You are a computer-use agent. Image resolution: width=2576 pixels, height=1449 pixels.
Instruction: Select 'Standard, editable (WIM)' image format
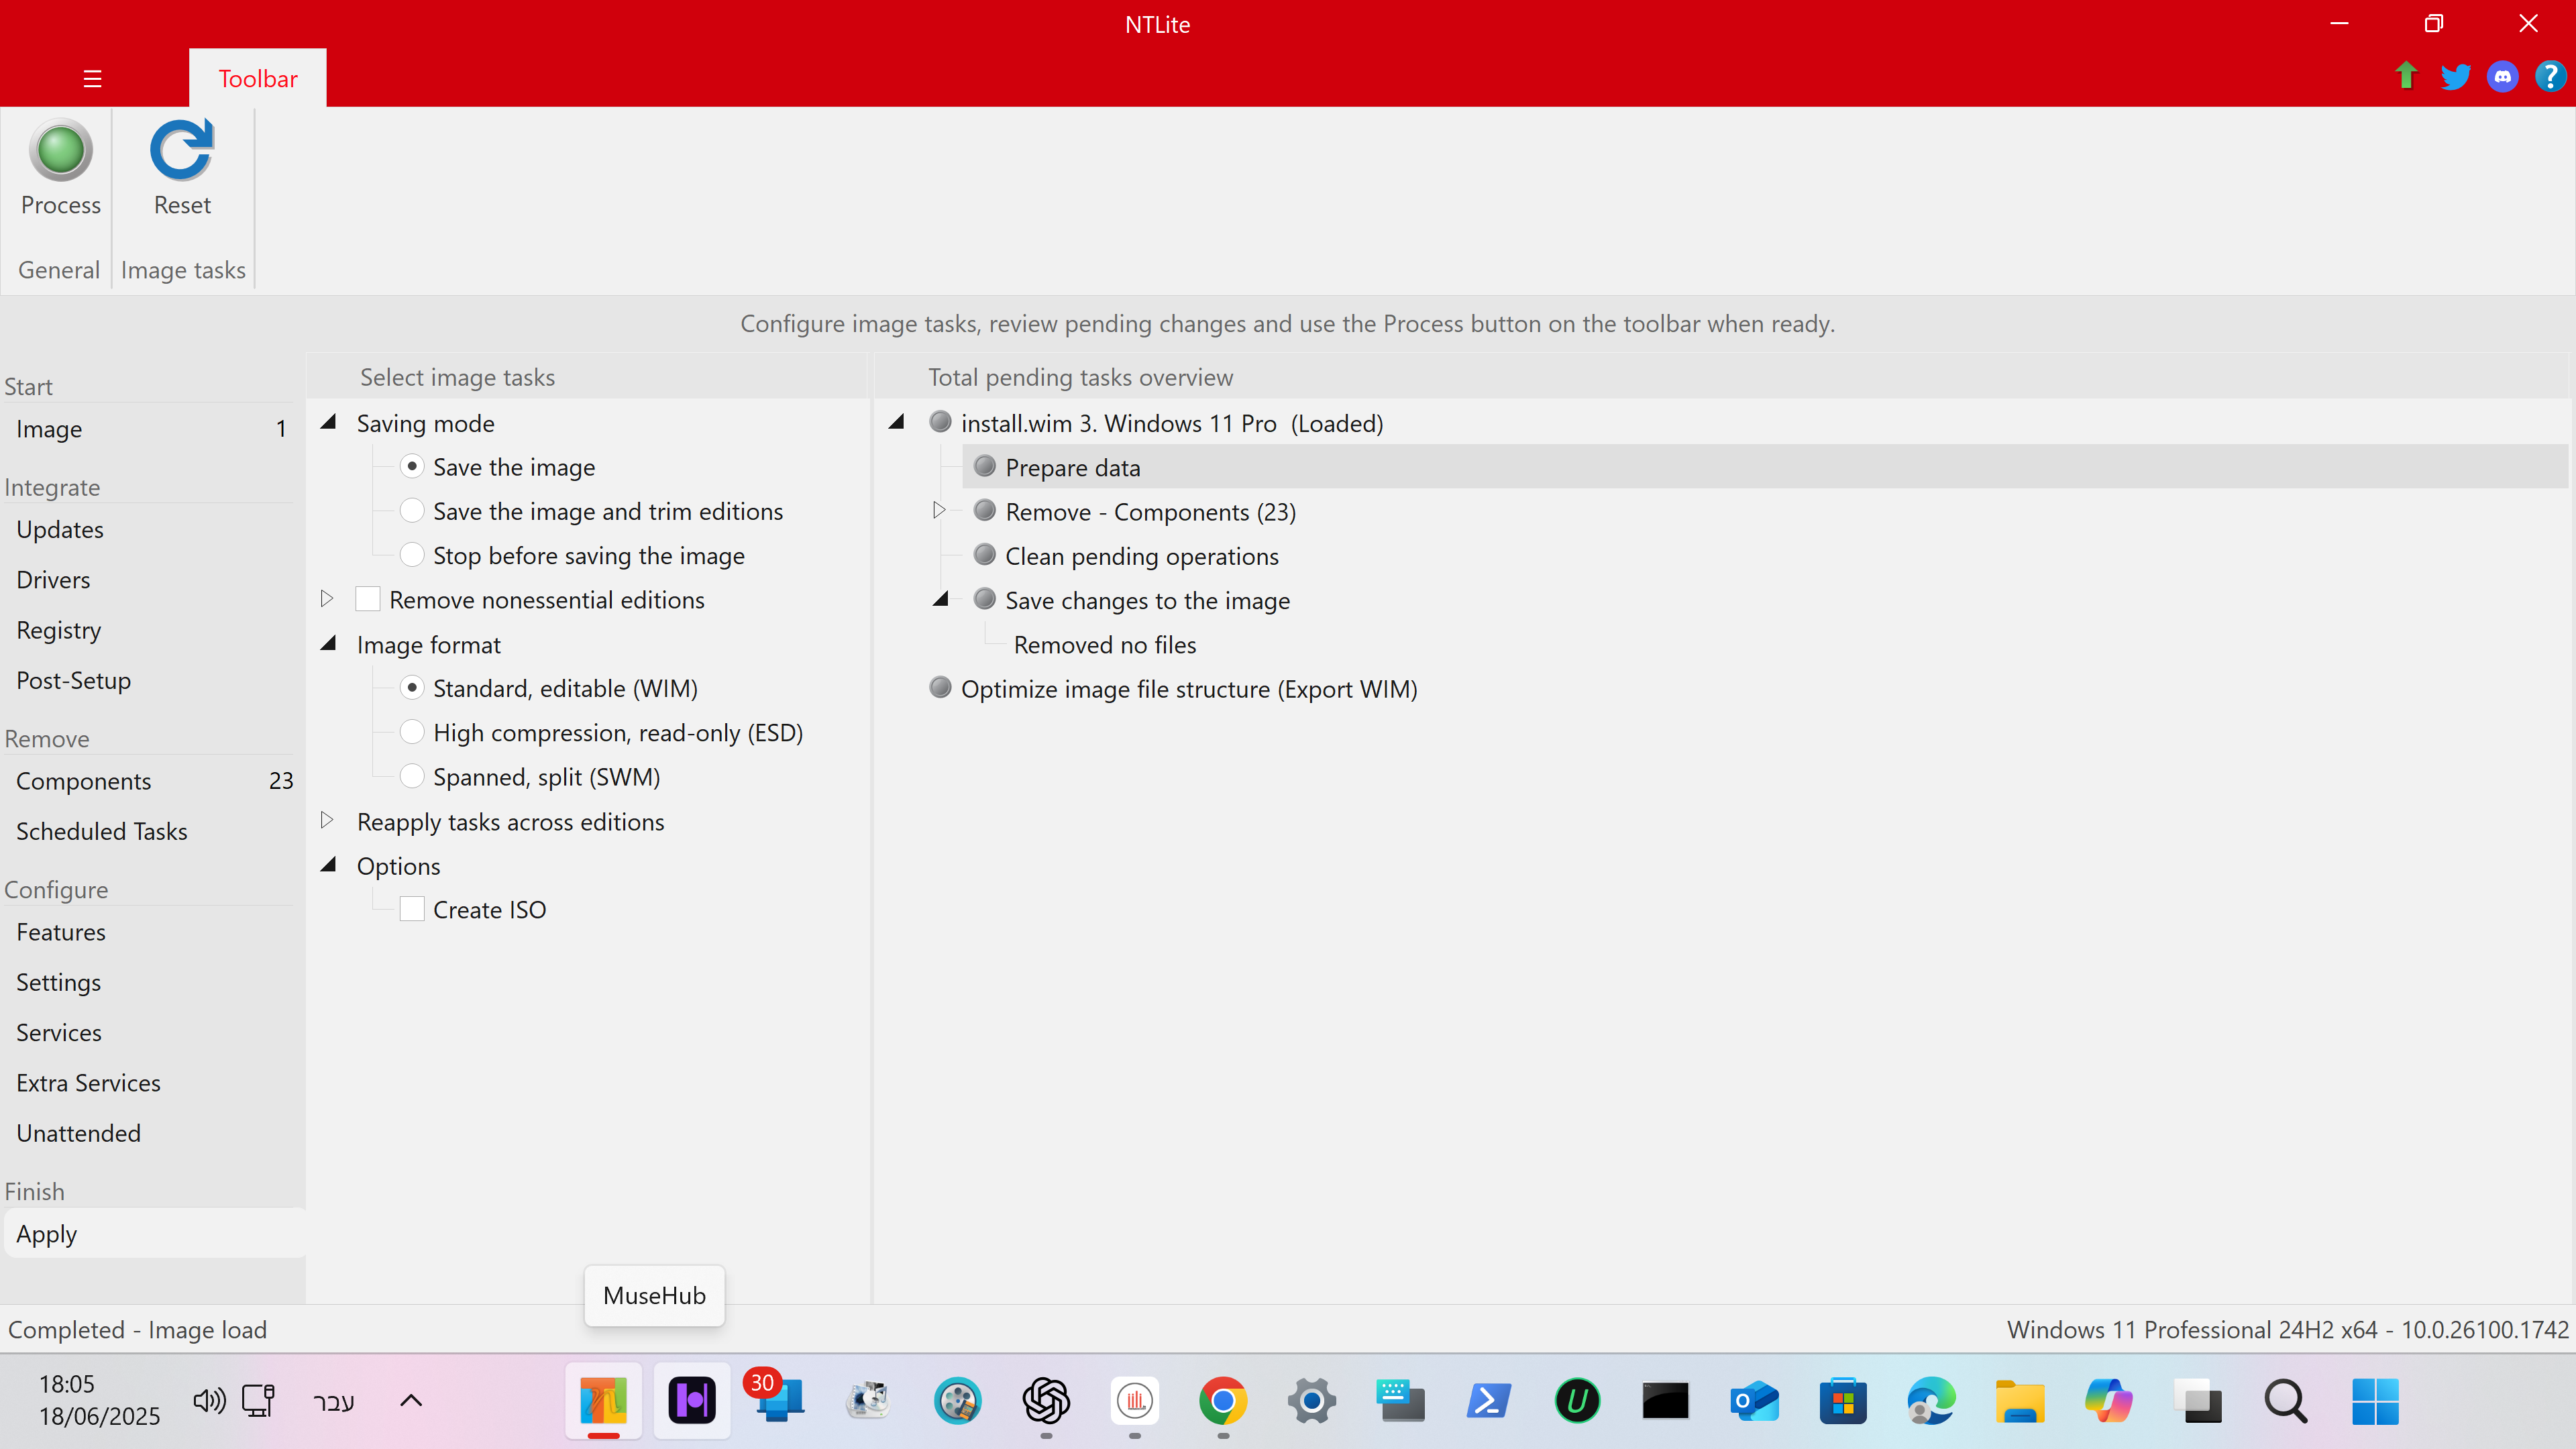412,688
